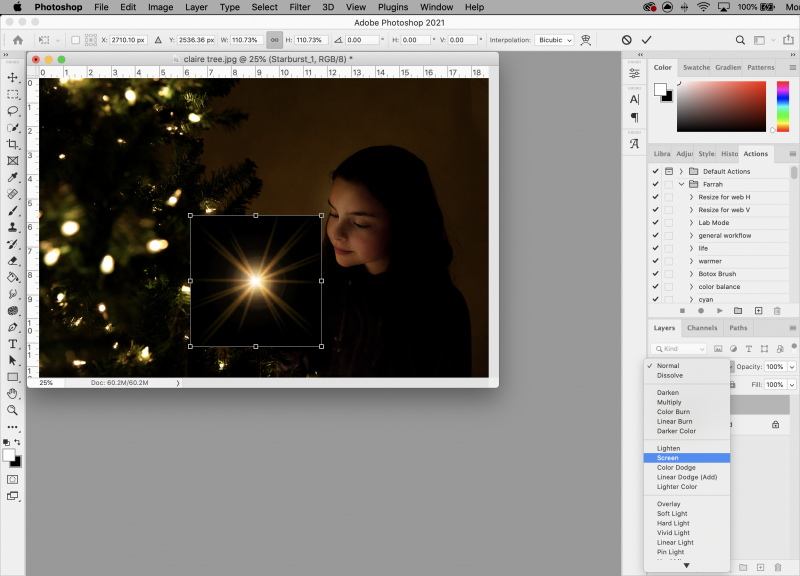Collapse the Farrah action set
800x576 pixels.
point(681,184)
